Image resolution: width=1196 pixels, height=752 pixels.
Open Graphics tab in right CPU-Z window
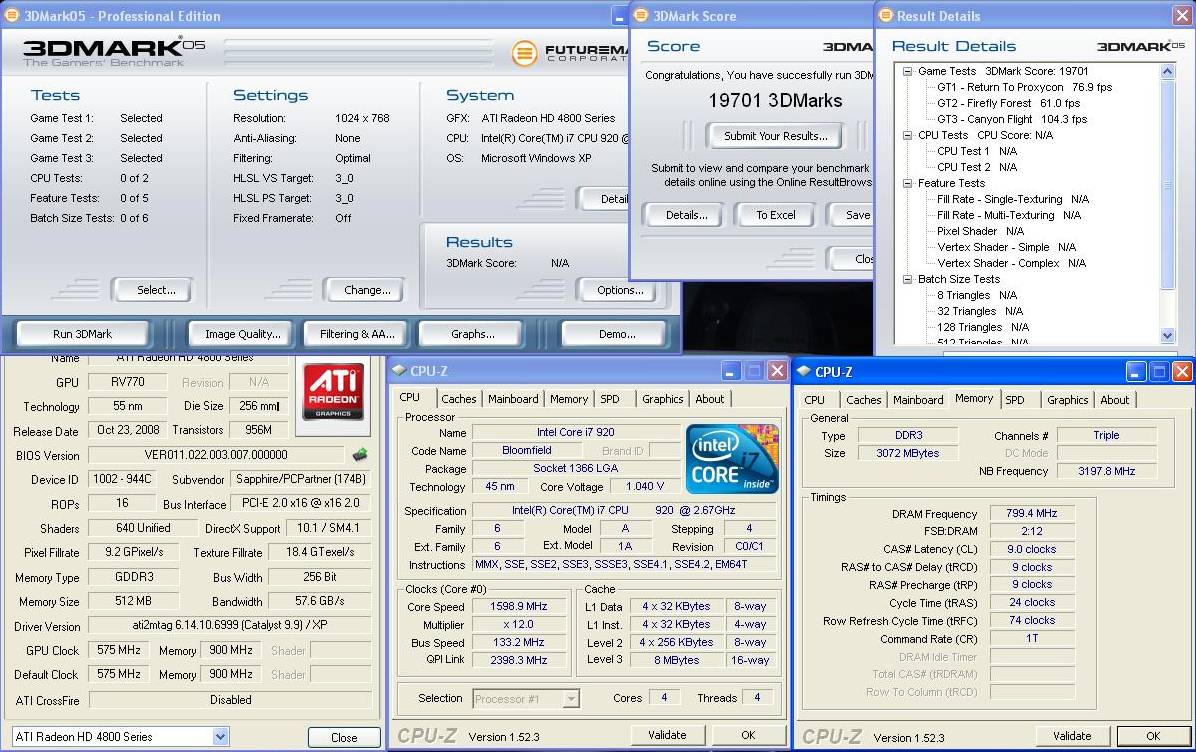1067,400
